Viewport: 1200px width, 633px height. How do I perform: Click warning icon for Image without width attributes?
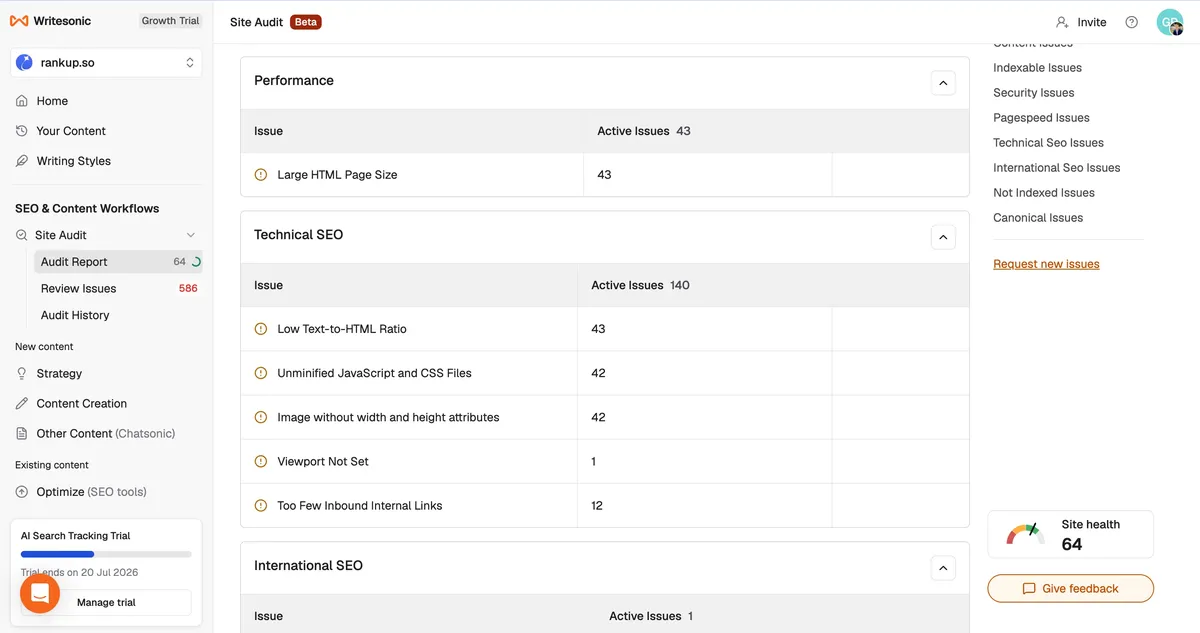(x=261, y=417)
